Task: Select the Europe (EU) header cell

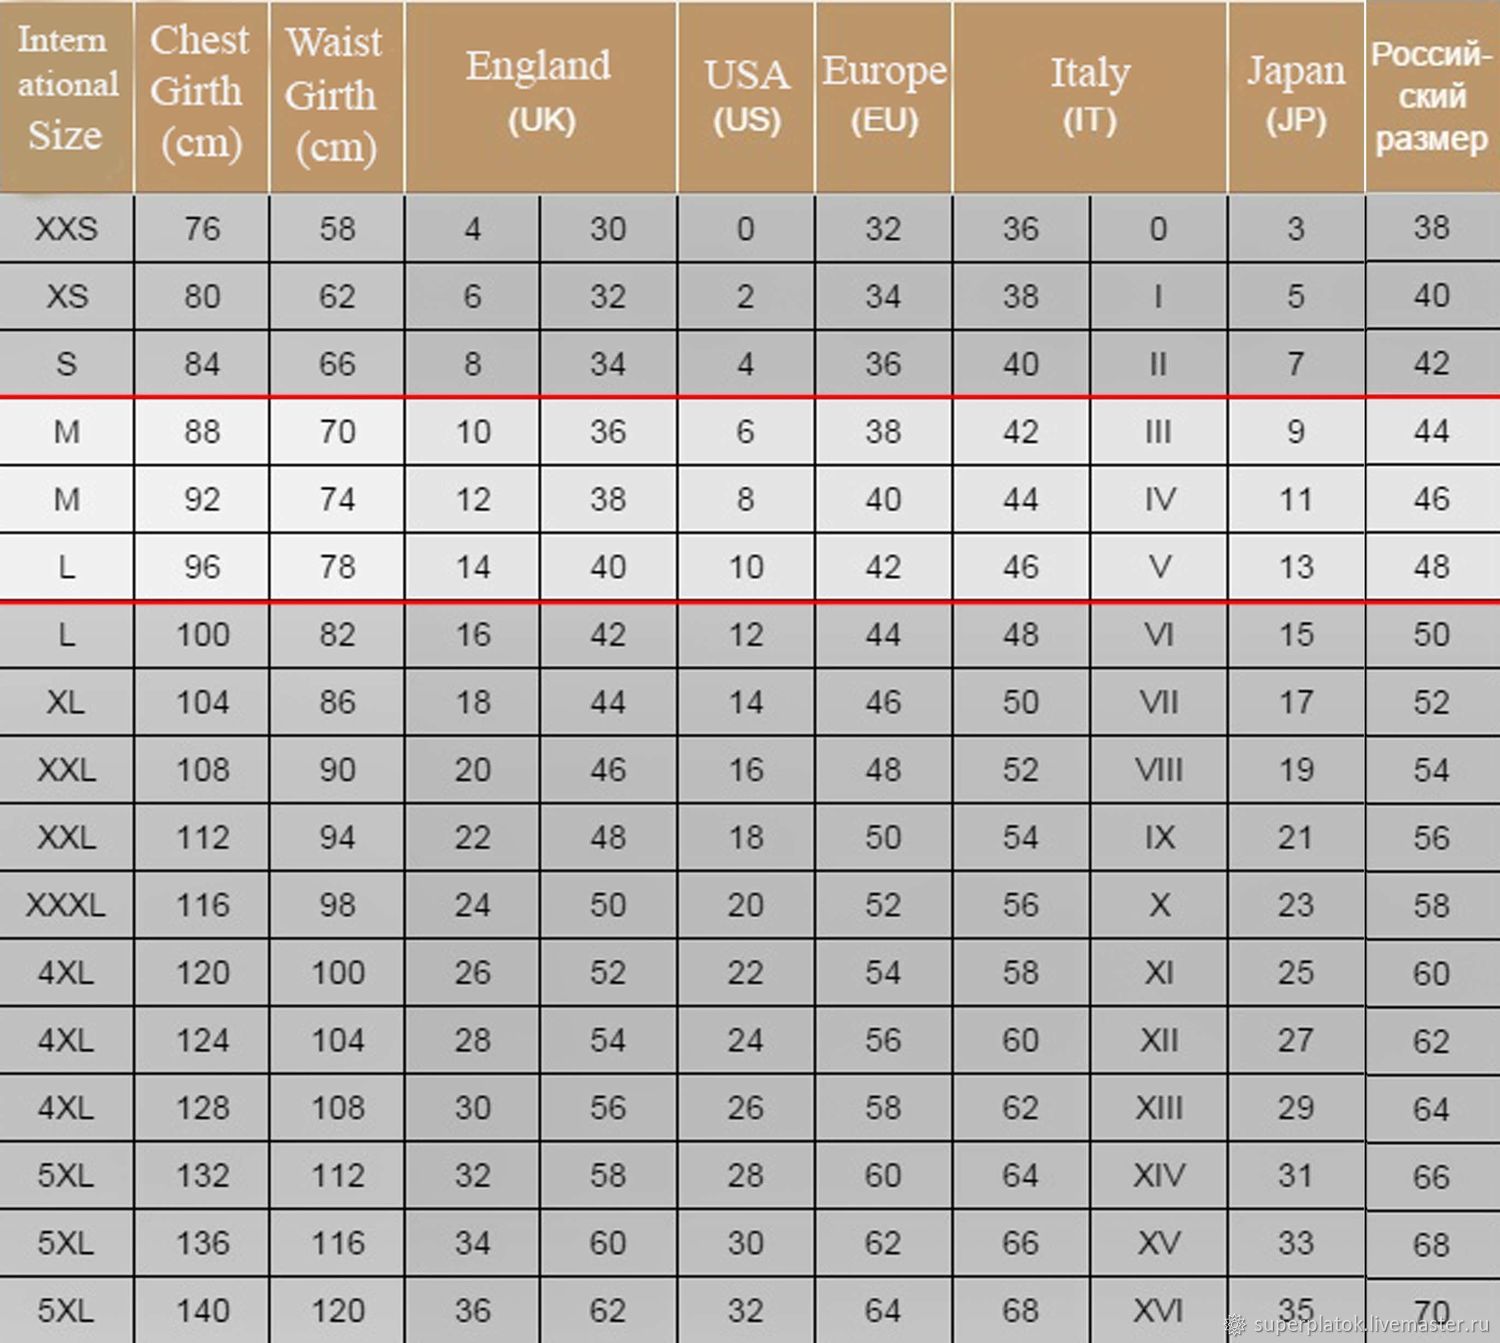Action: 884,96
